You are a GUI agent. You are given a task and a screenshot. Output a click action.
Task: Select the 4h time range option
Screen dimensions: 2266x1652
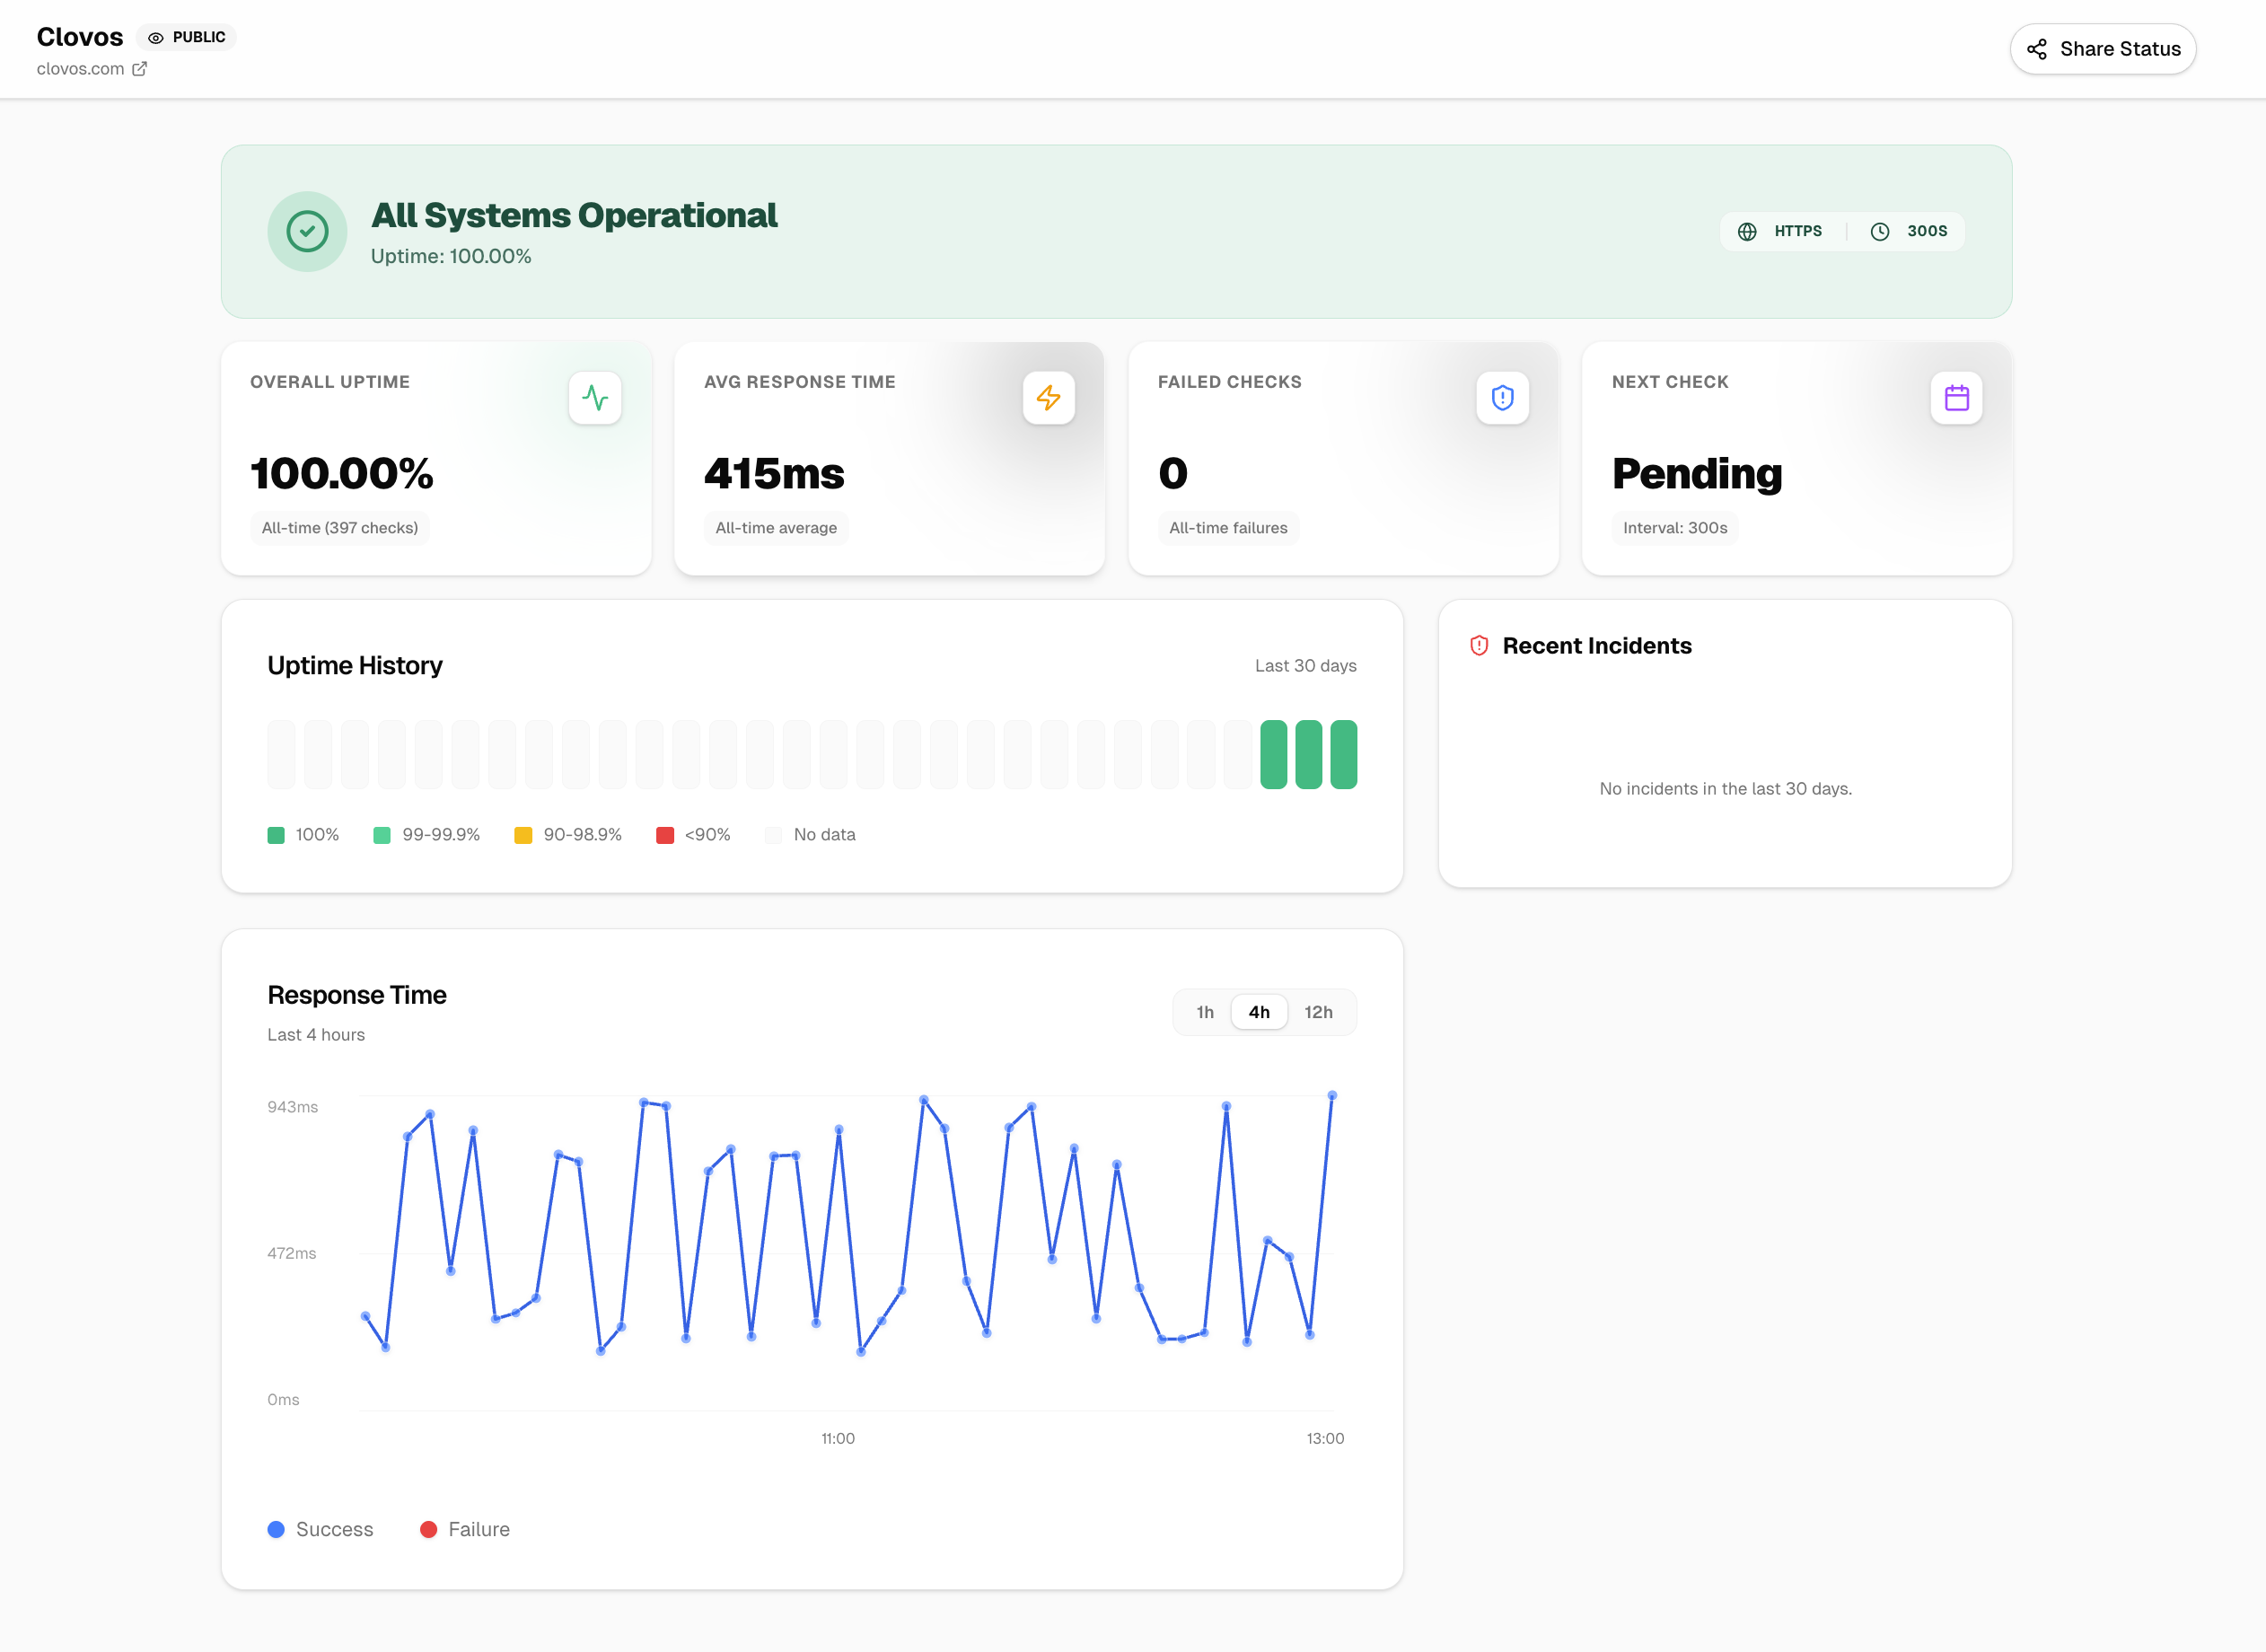click(x=1259, y=1012)
